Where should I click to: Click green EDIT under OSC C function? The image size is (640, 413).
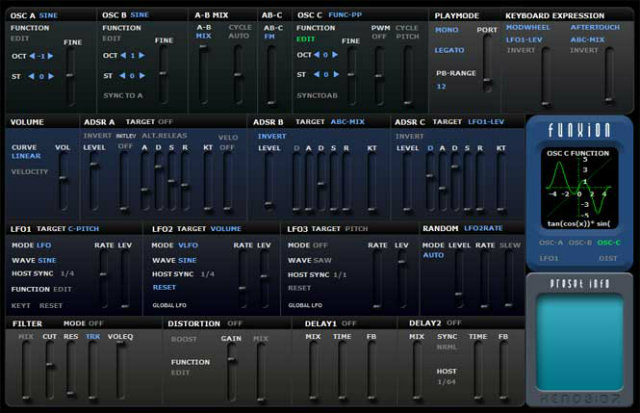pos(306,39)
